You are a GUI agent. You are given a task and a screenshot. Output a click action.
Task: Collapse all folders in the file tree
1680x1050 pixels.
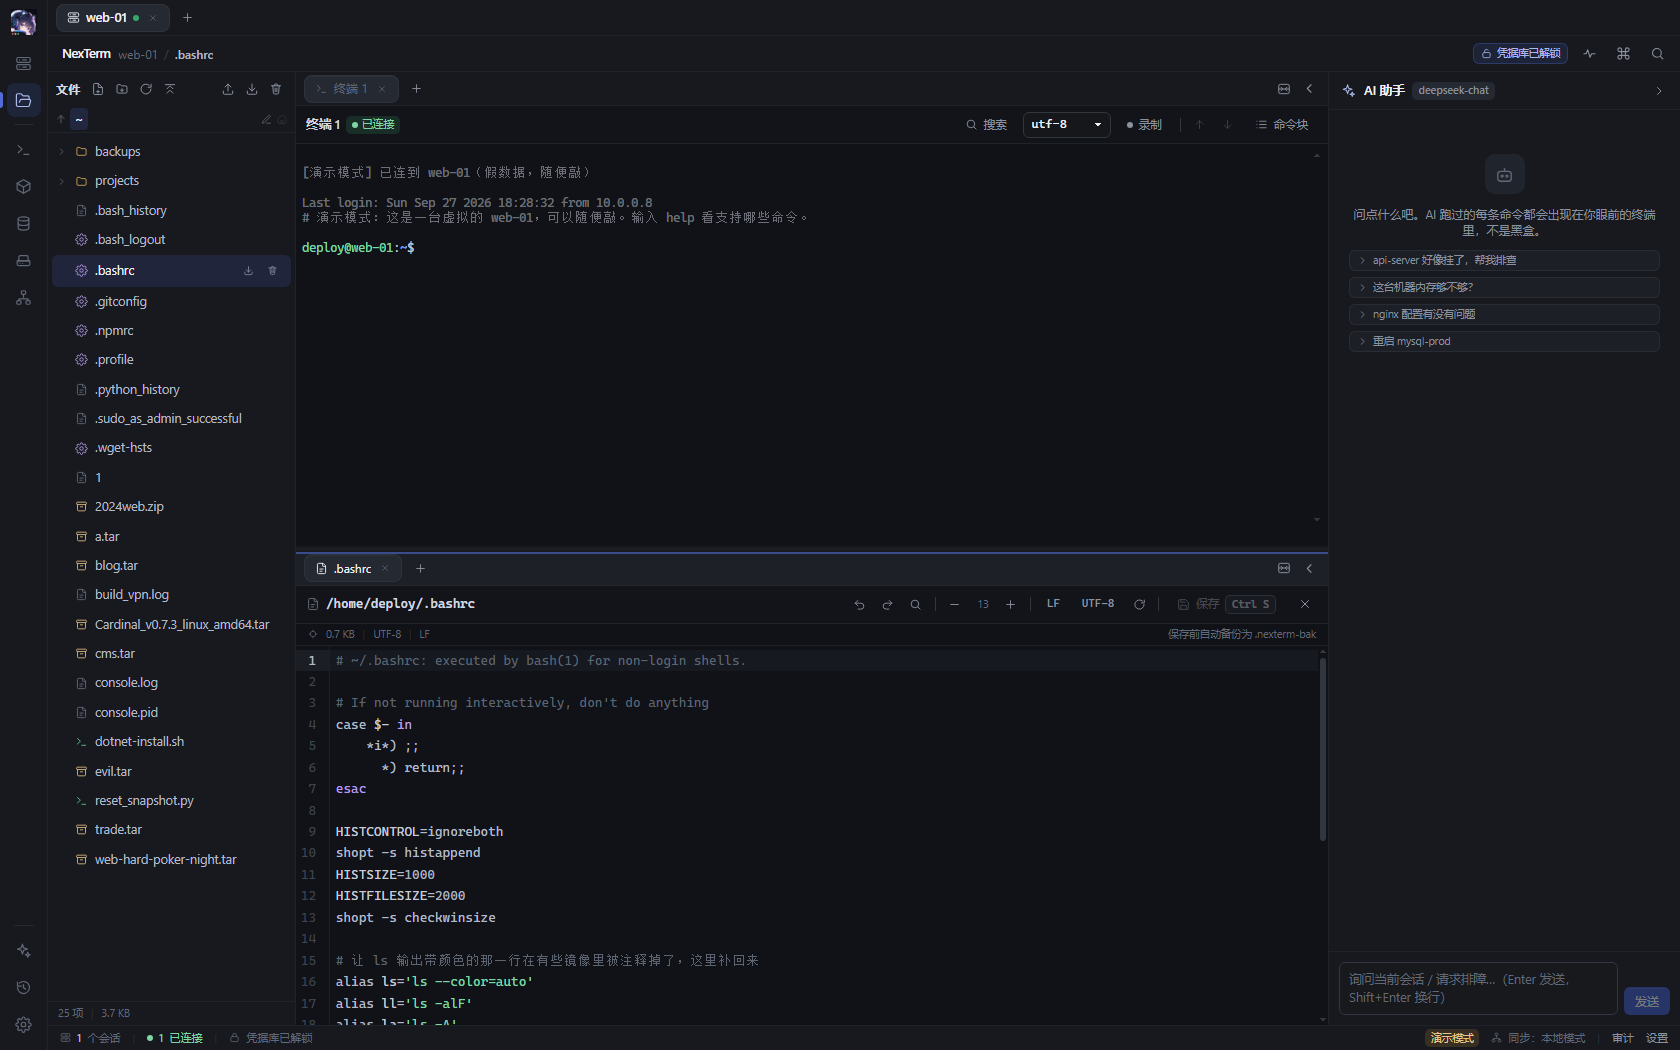[170, 89]
